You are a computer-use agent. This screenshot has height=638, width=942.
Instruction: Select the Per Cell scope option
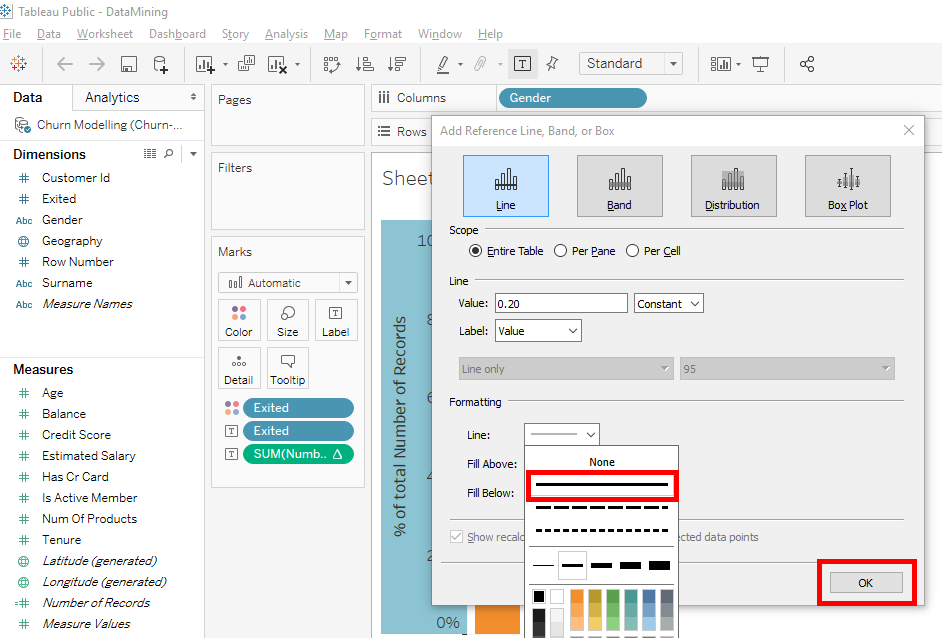tap(633, 251)
